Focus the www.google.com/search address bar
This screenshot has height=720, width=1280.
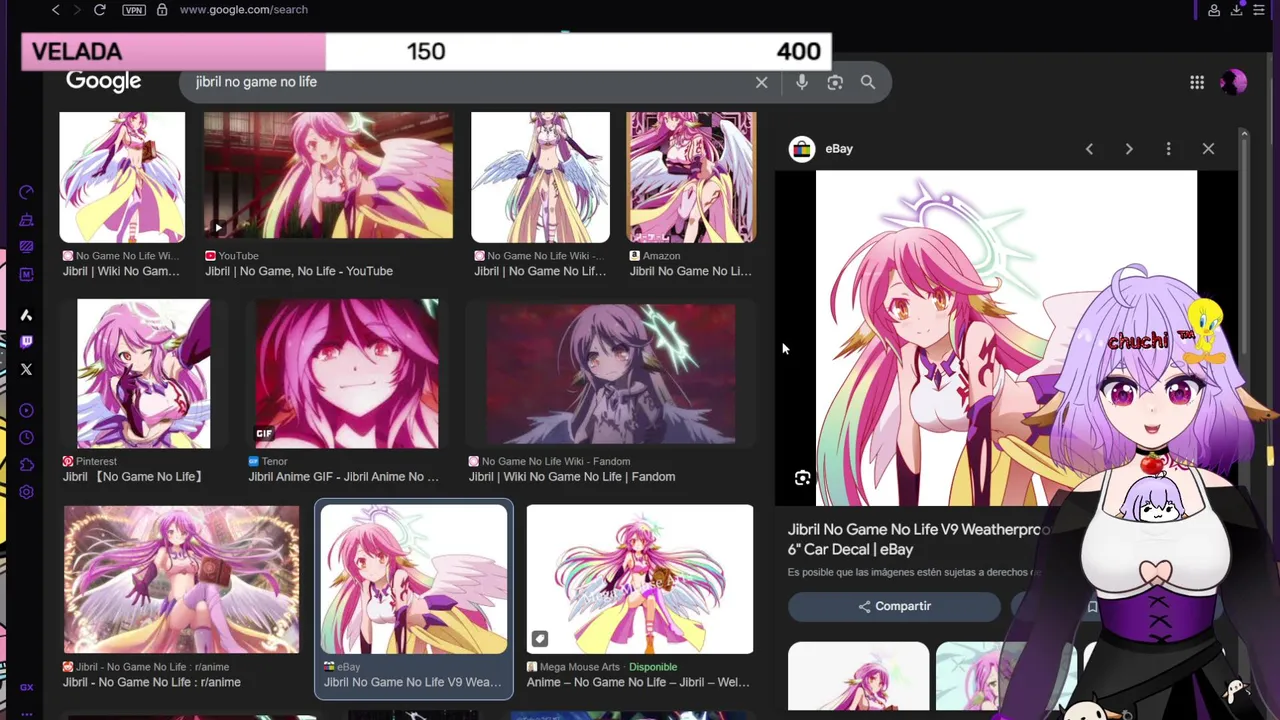(243, 10)
